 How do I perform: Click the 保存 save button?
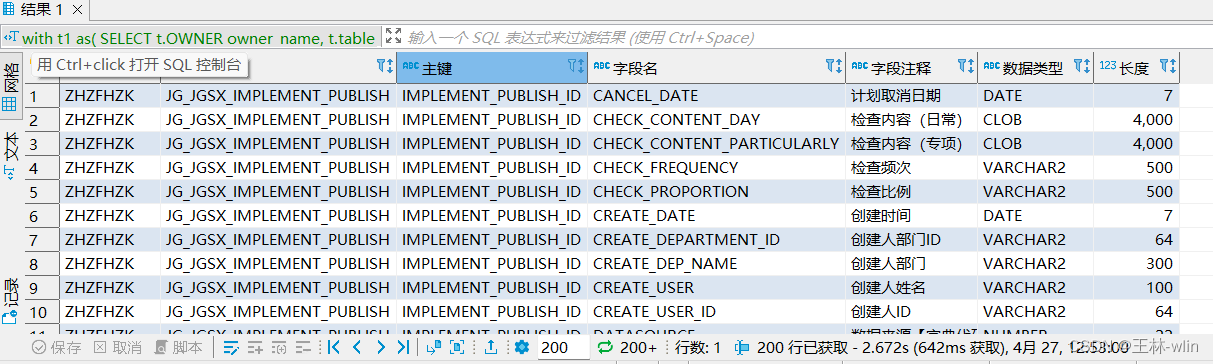click(57, 348)
